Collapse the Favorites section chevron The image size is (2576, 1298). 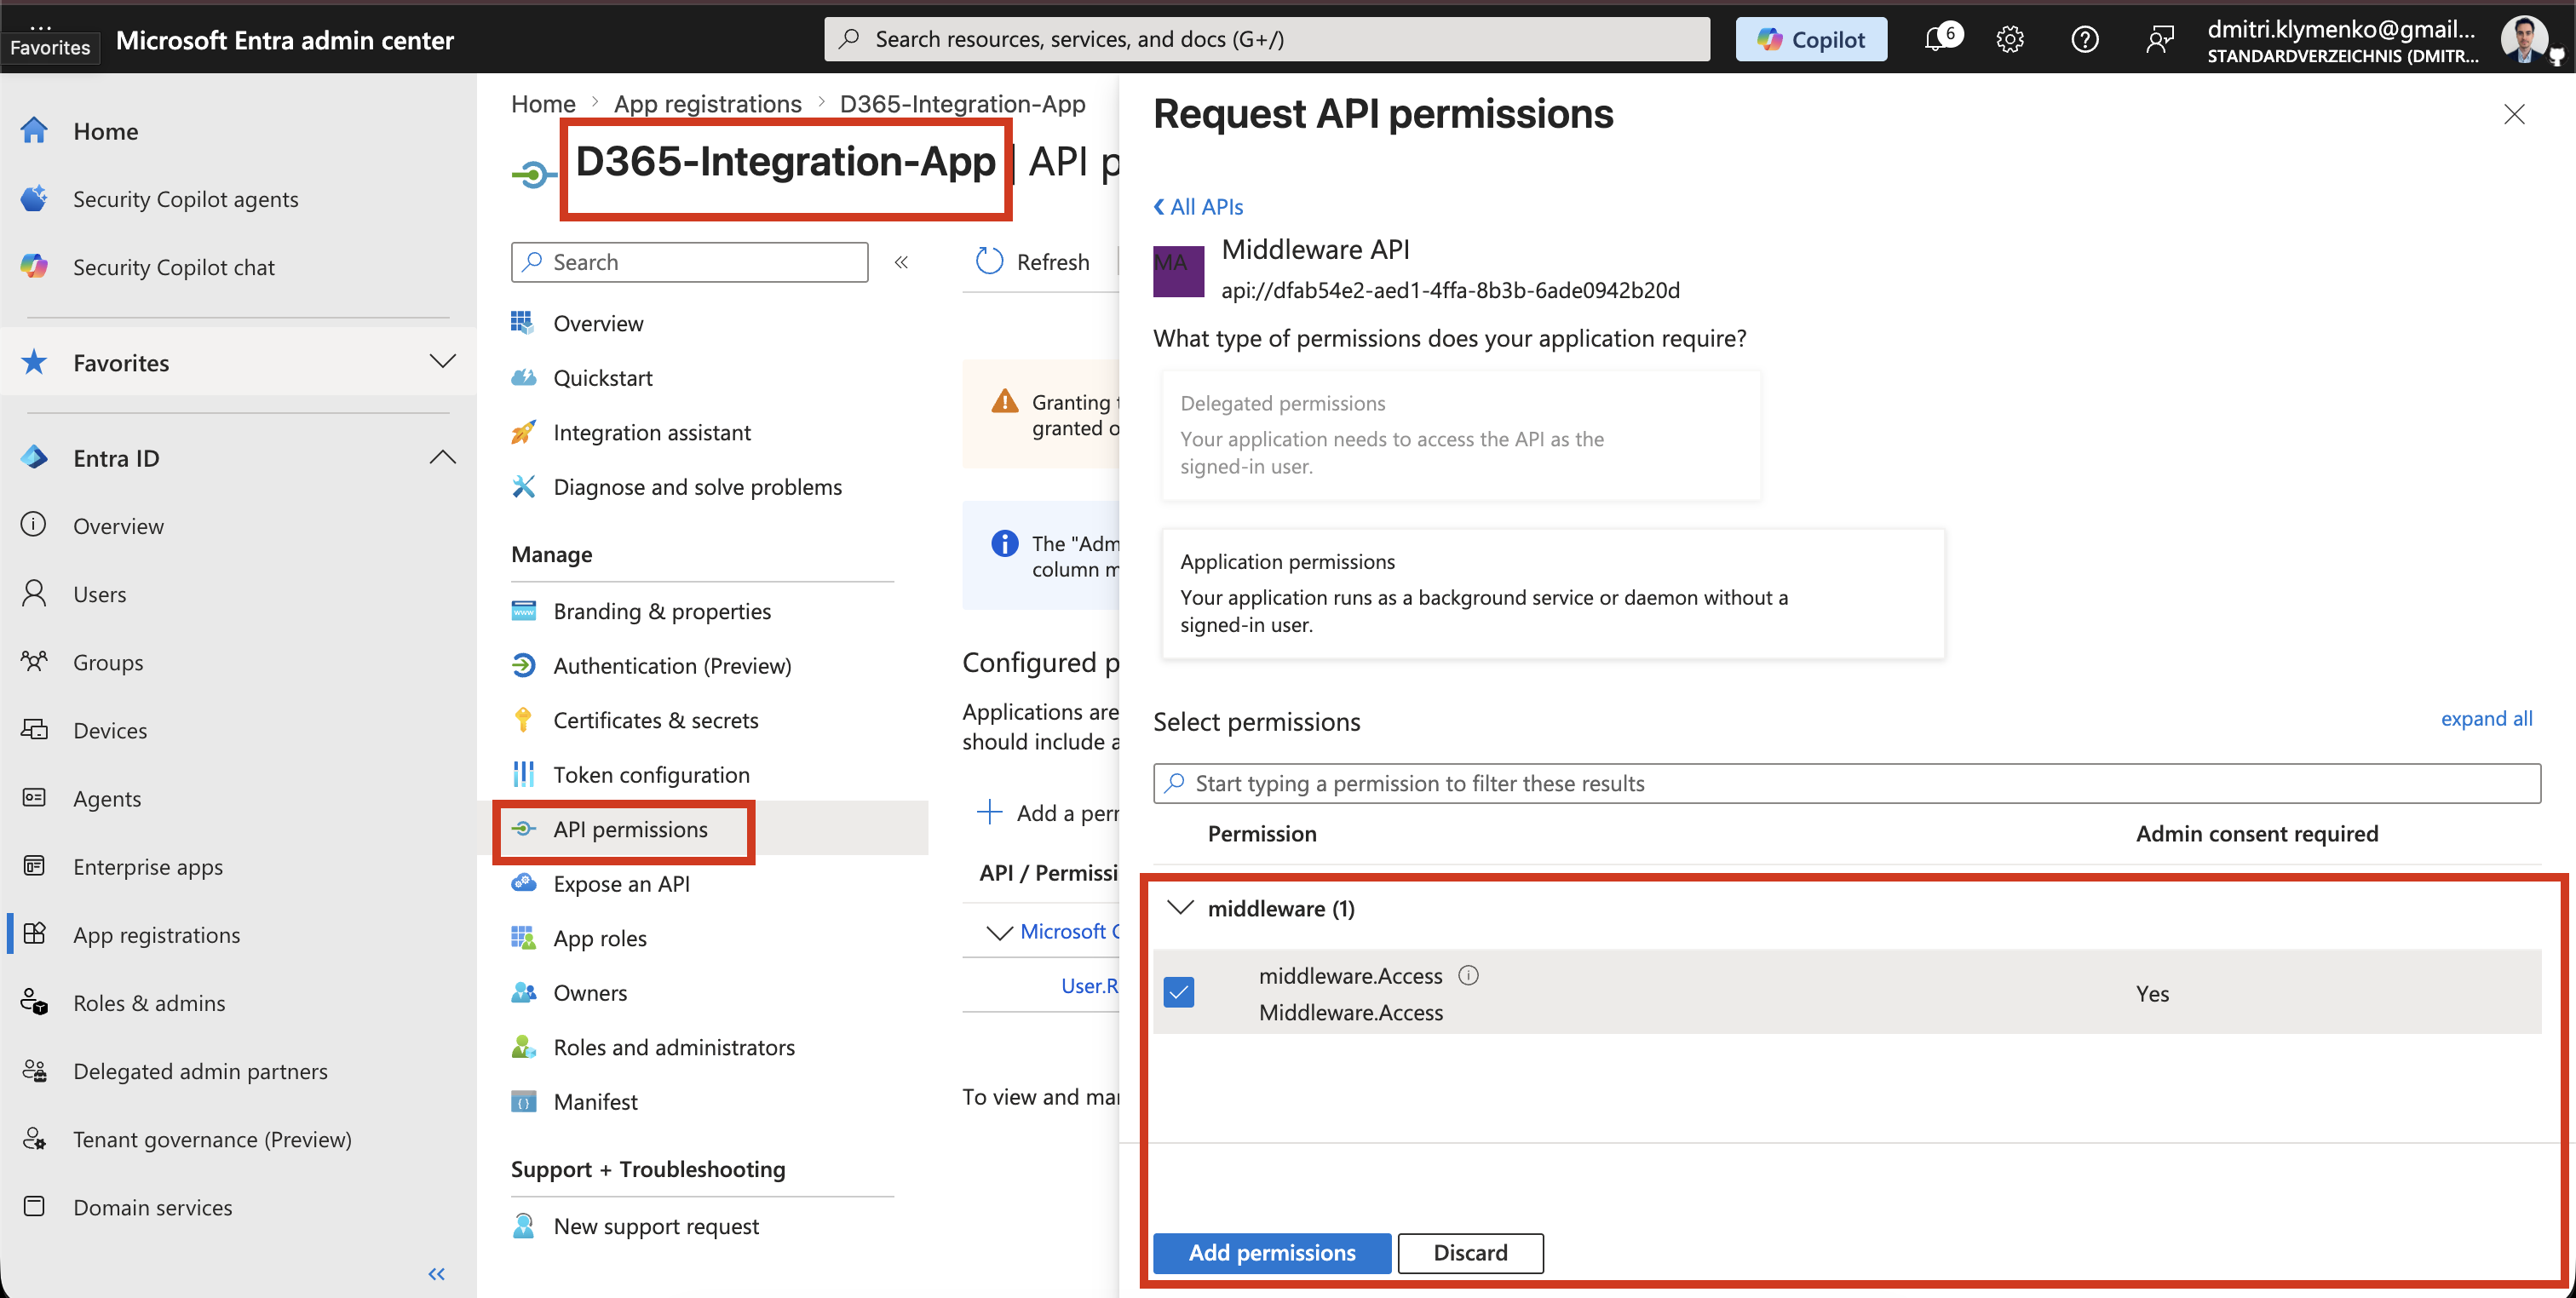442,361
